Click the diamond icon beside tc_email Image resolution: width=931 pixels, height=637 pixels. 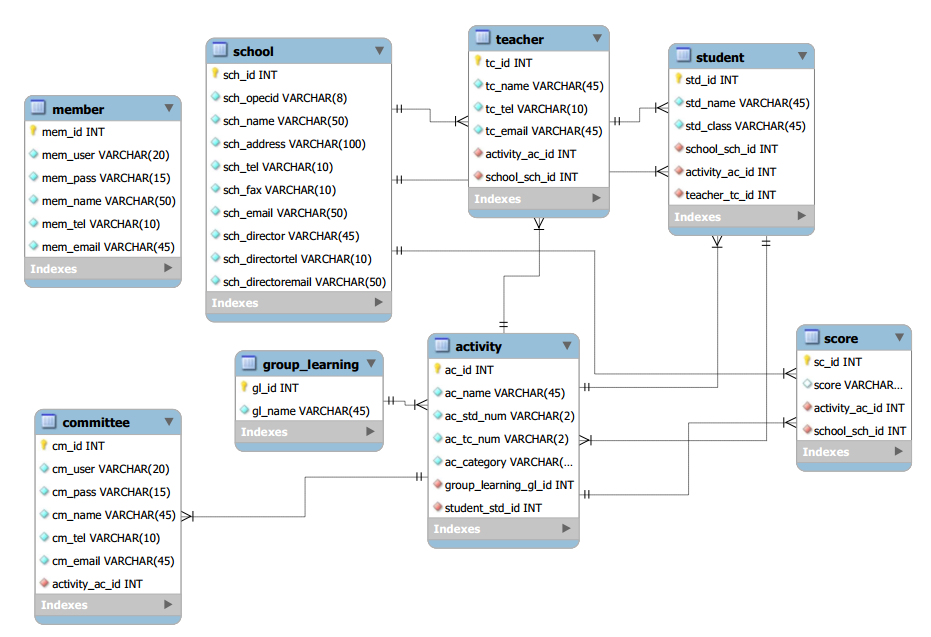tap(479, 129)
